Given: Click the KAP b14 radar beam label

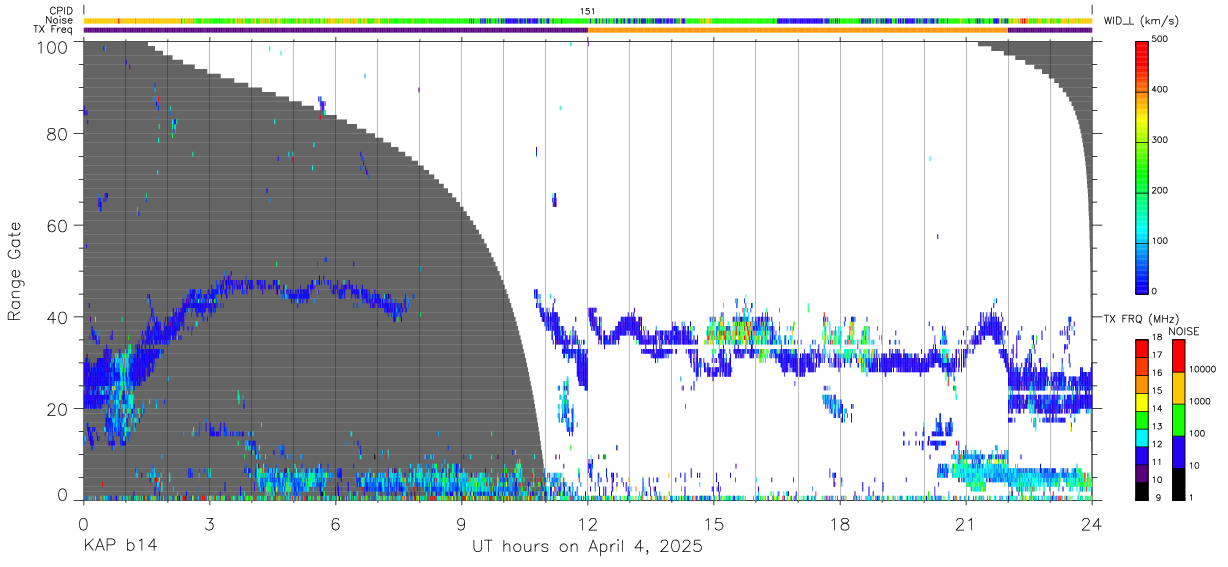Looking at the screenshot, I should (x=120, y=547).
